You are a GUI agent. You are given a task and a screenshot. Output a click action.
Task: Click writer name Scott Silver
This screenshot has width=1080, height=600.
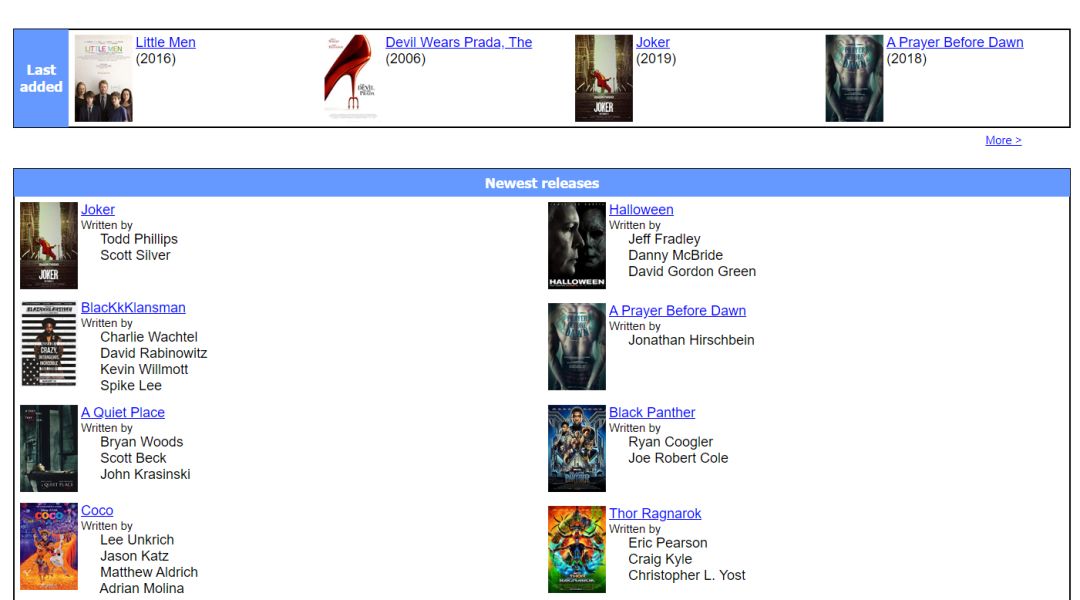coord(135,255)
